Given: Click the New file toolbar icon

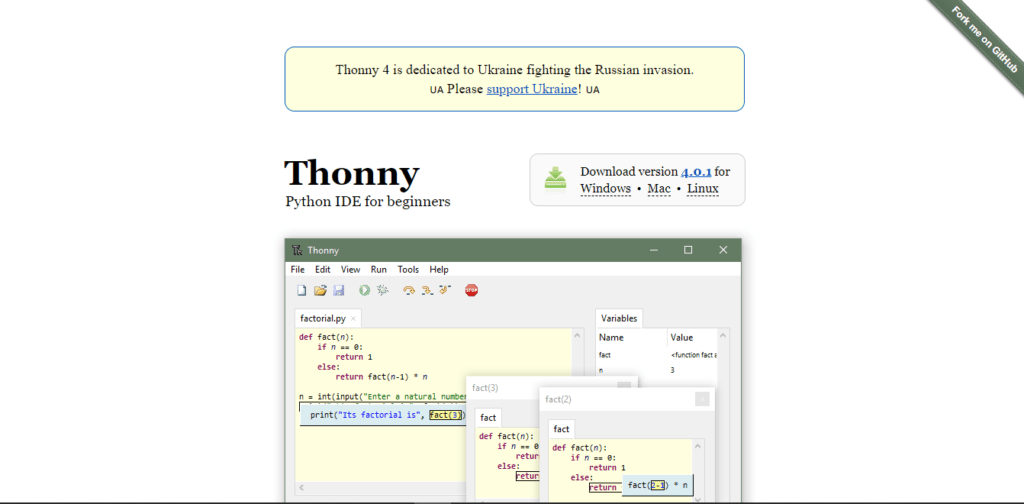Looking at the screenshot, I should pos(302,291).
